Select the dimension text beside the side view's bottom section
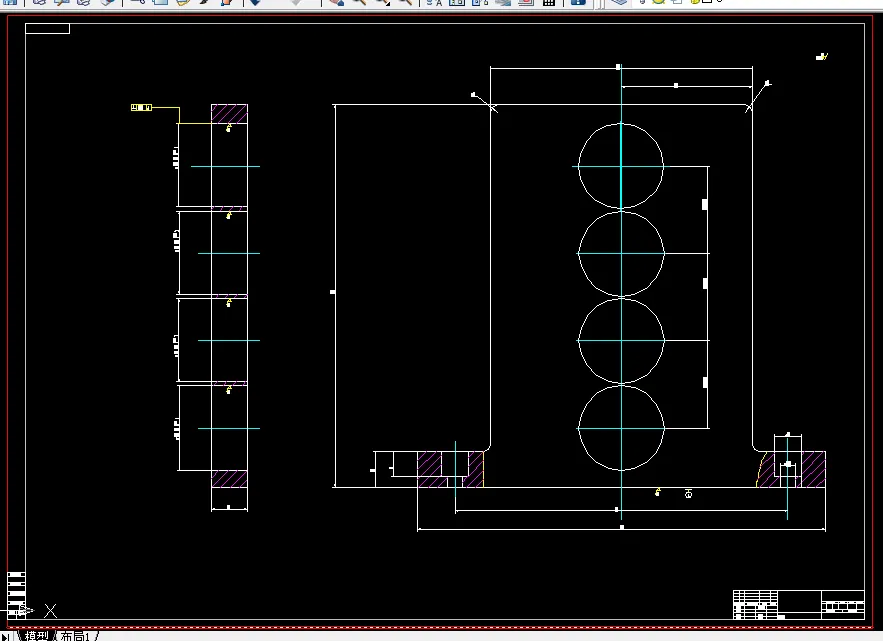This screenshot has height=641, width=883. (176, 429)
